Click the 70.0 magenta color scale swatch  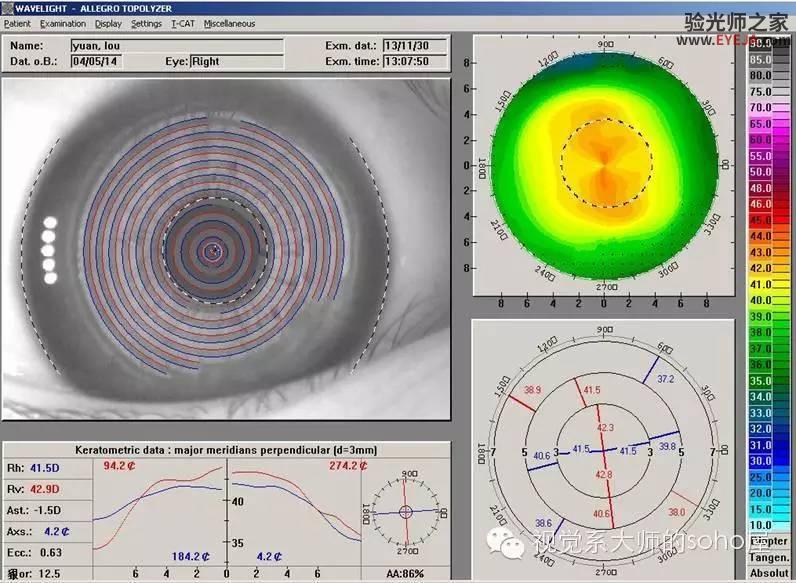click(x=770, y=108)
